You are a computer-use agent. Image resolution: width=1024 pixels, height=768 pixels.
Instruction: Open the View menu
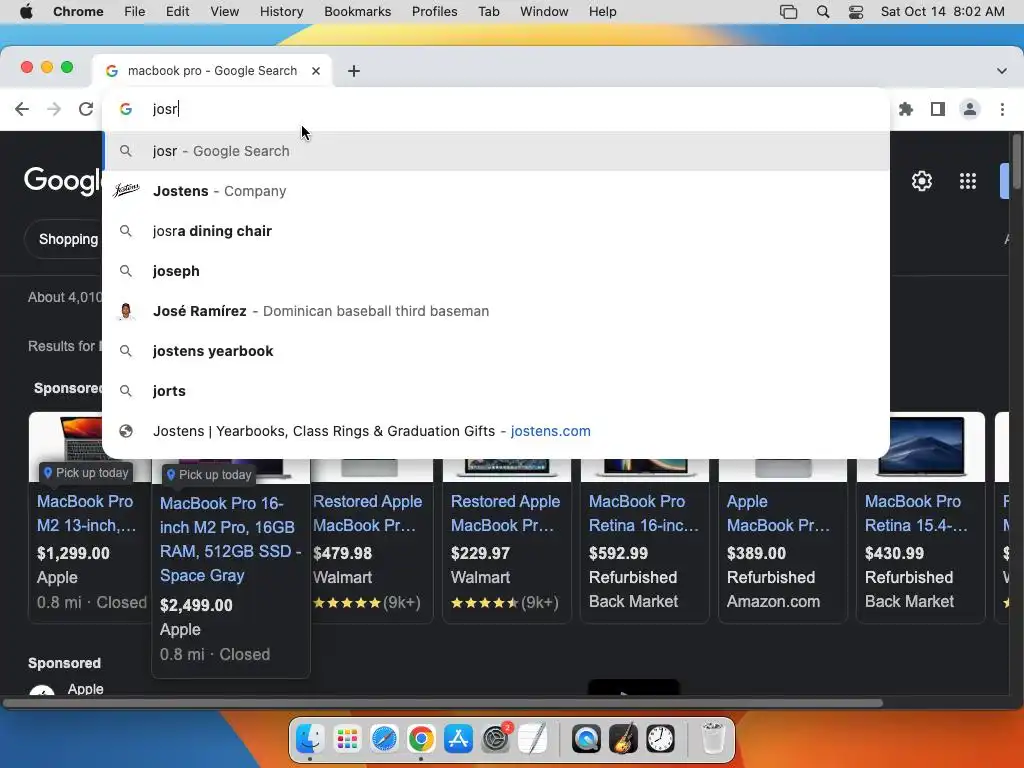click(x=225, y=12)
